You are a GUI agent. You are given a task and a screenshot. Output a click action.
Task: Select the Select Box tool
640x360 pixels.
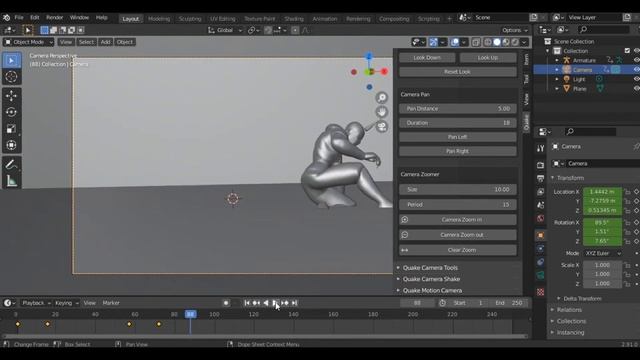click(x=11, y=60)
